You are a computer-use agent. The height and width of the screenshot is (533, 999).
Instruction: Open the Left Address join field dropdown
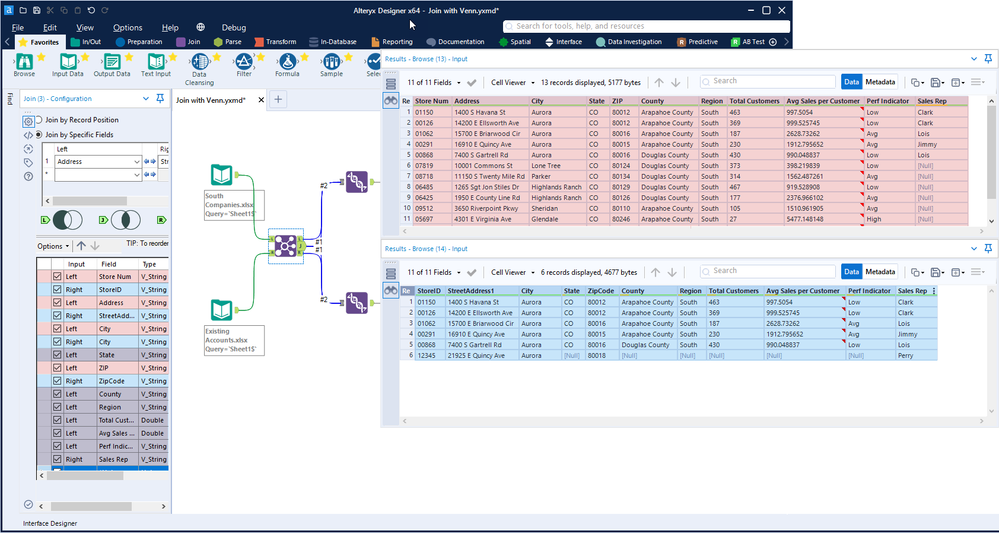(137, 162)
